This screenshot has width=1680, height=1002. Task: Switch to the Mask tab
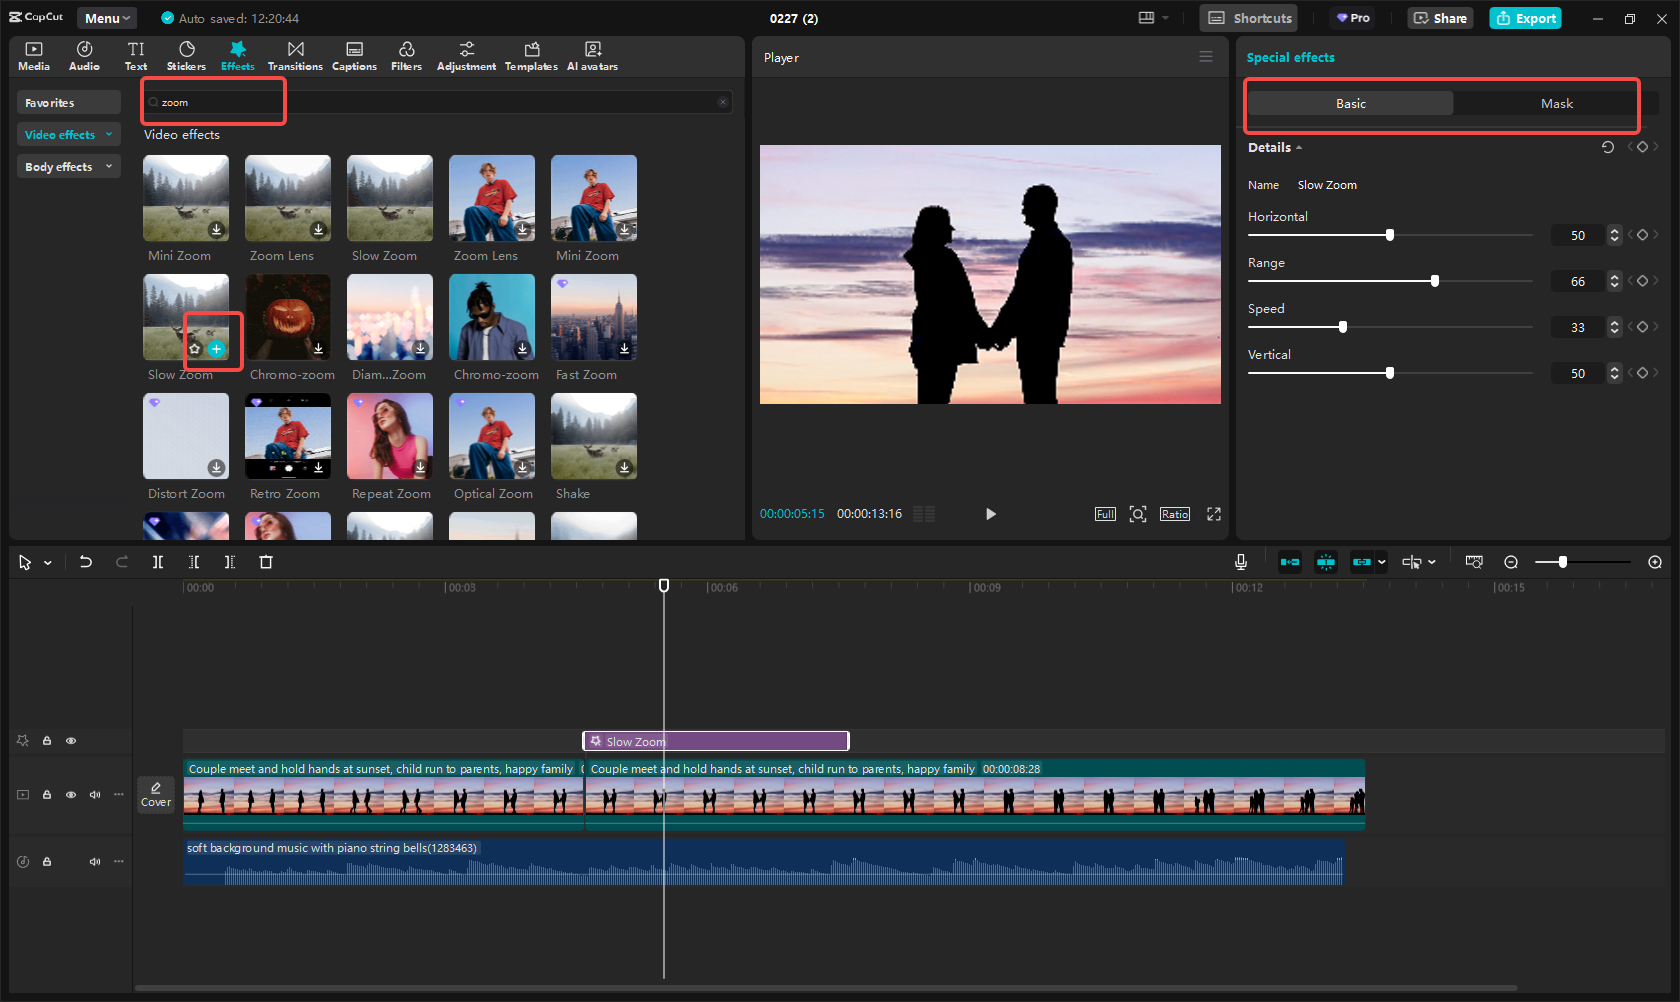1556,103
